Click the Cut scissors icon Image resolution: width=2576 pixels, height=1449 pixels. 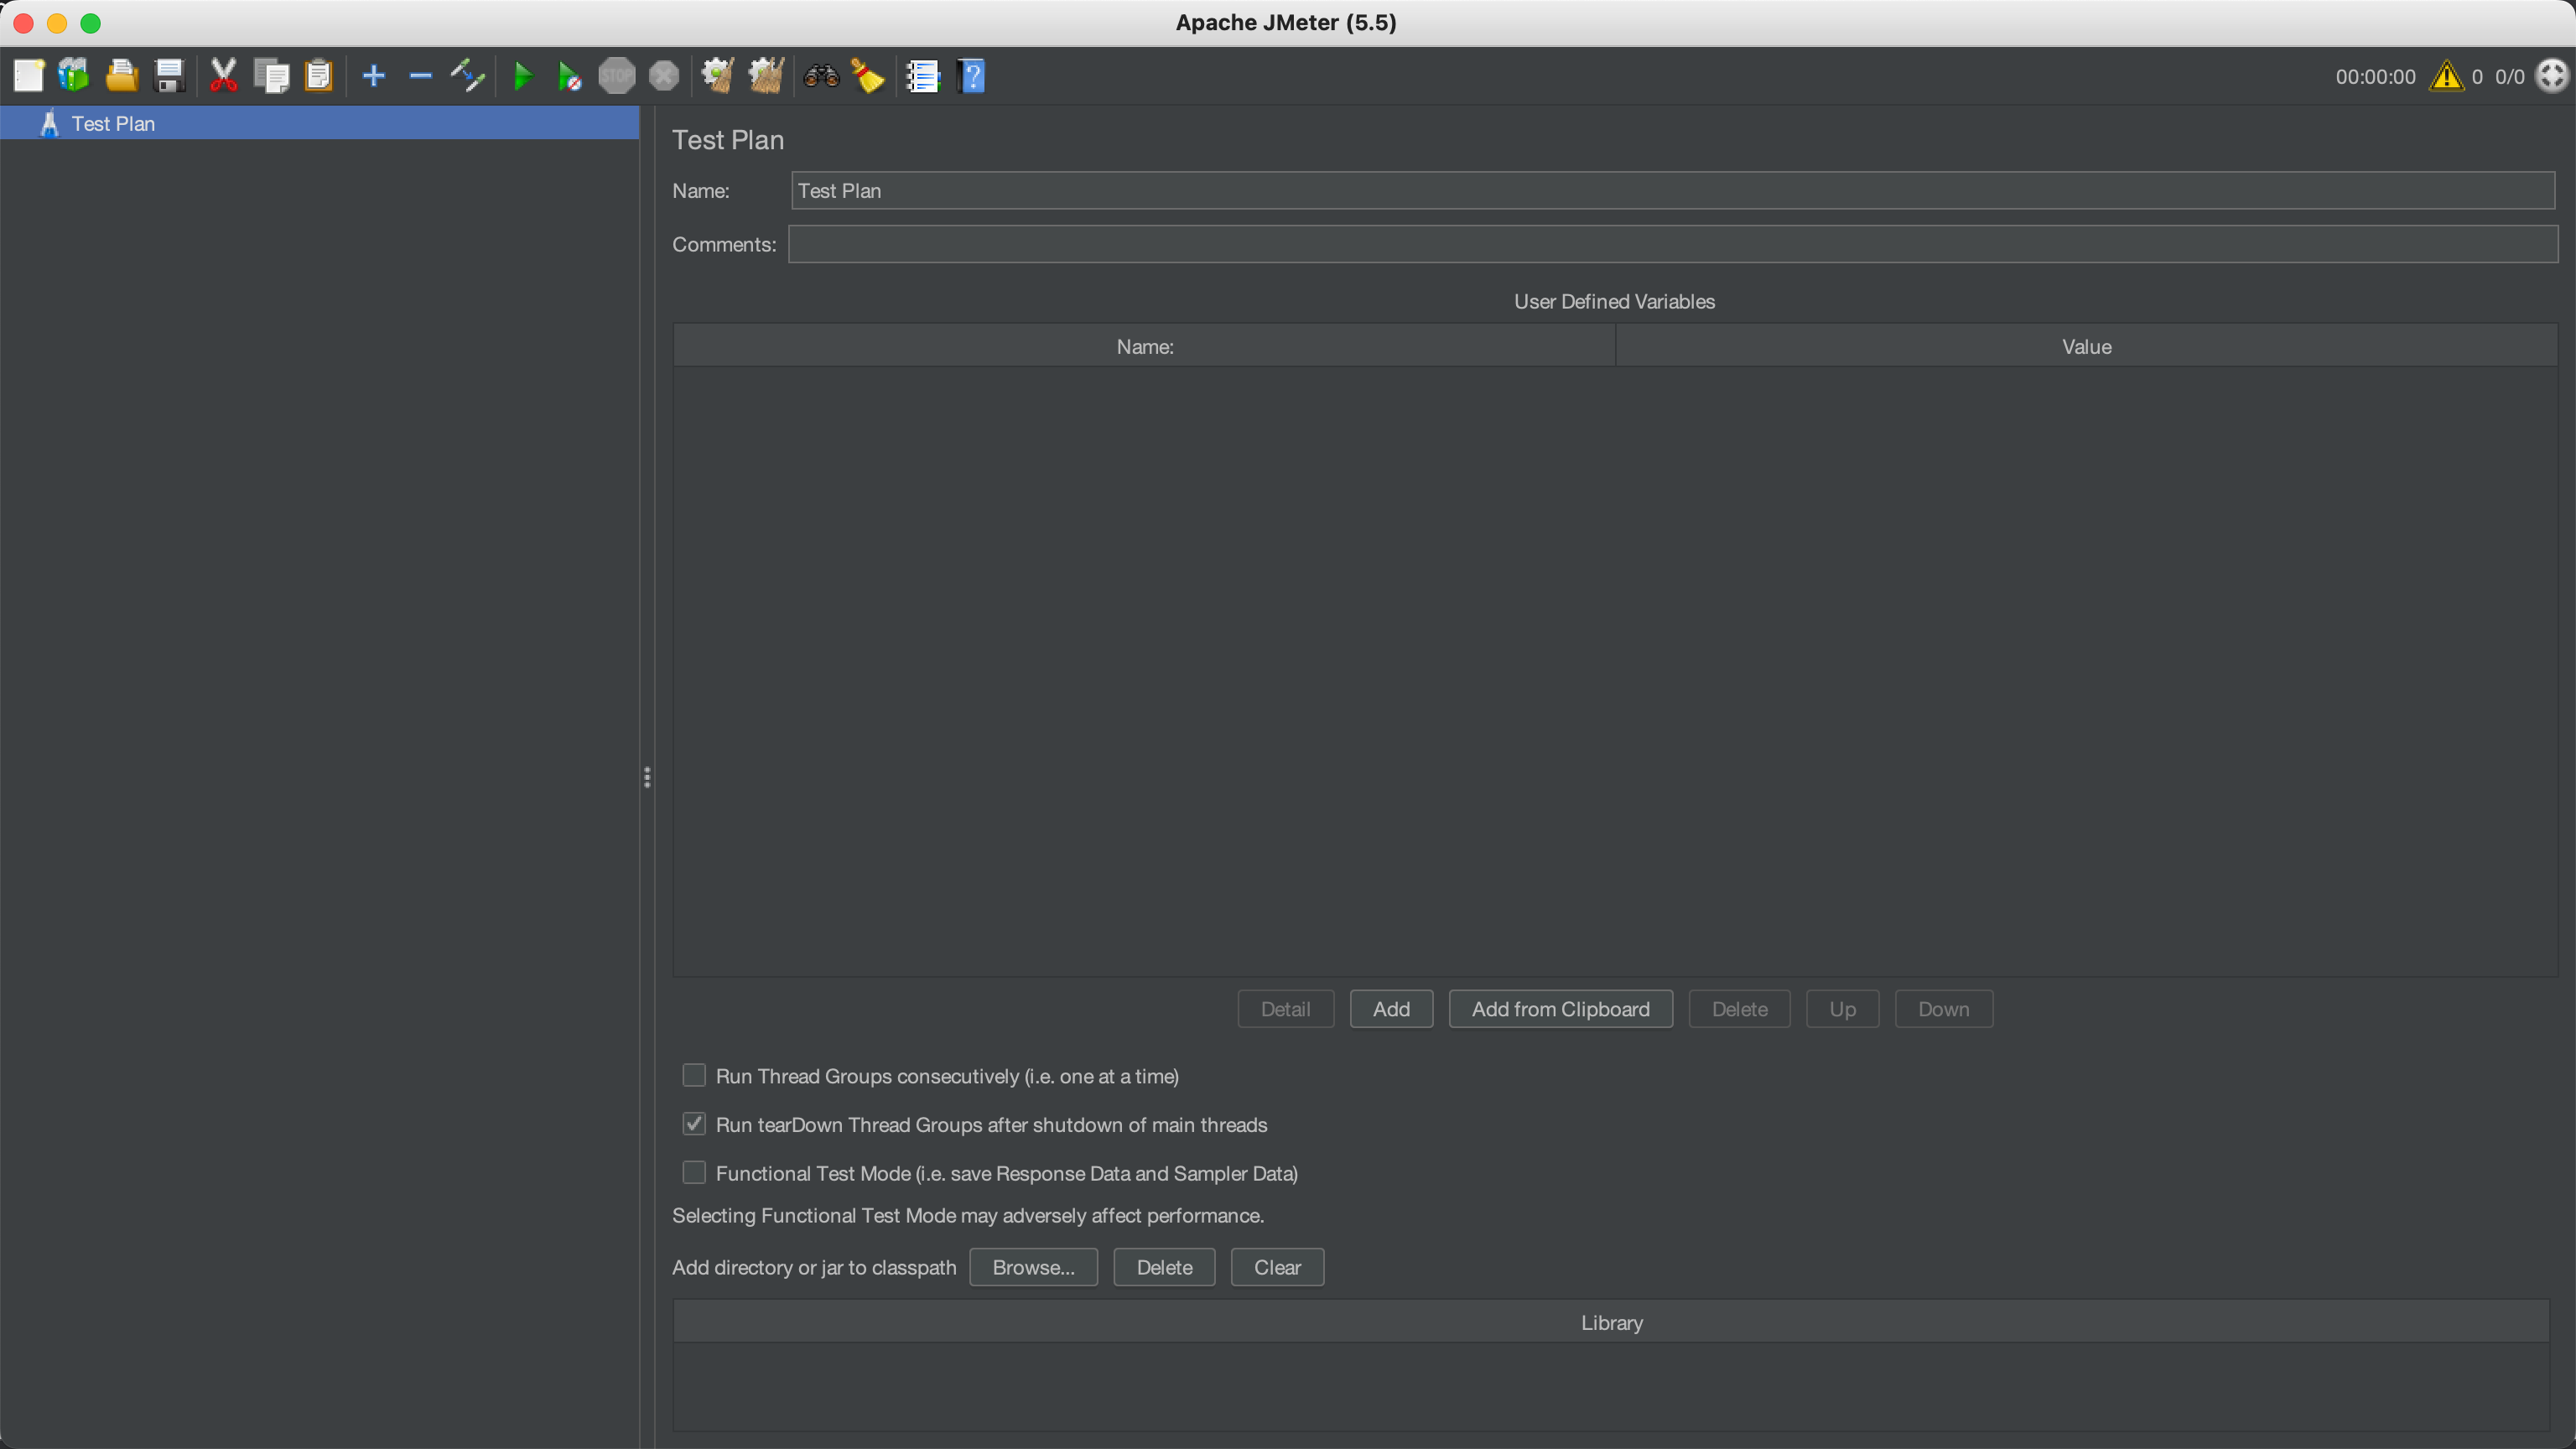pos(224,76)
